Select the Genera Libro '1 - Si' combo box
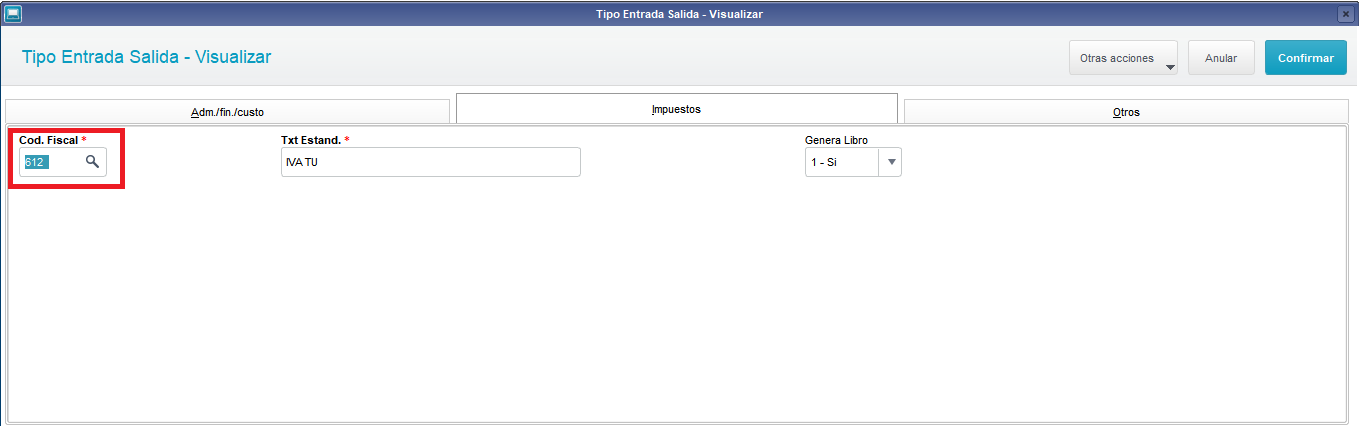 (x=853, y=162)
